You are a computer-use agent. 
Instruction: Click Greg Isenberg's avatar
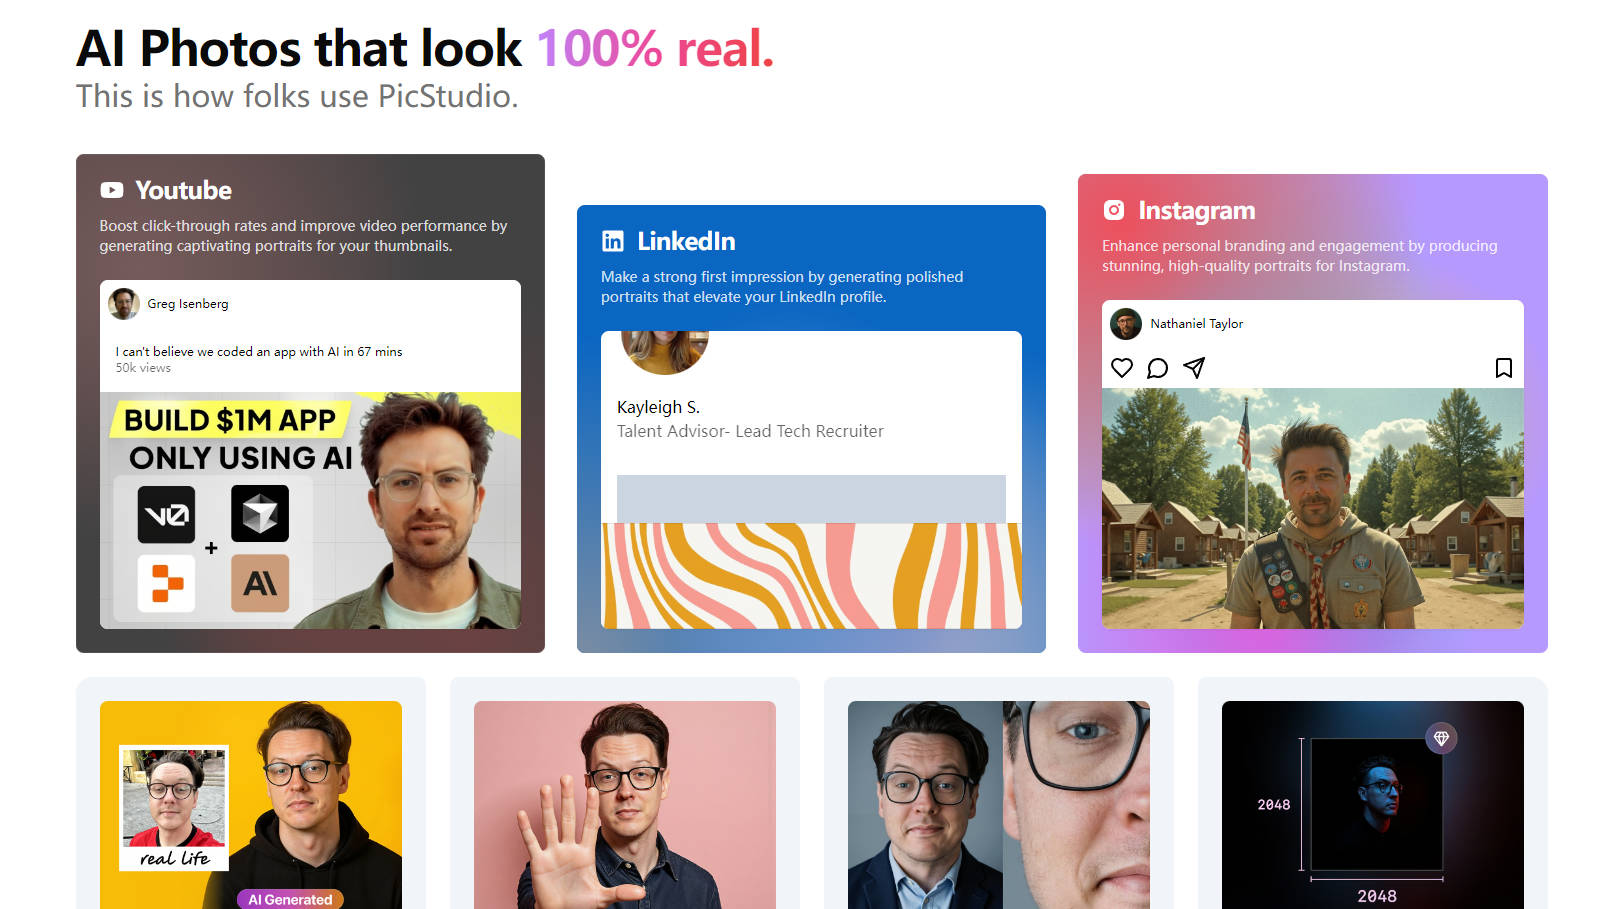coord(123,304)
